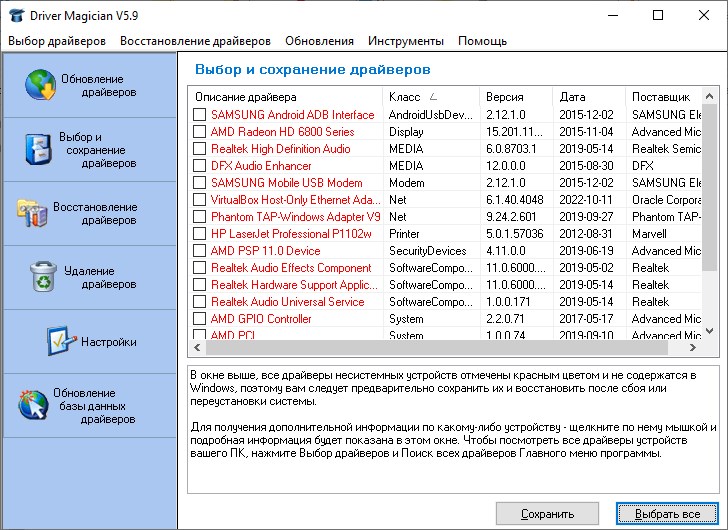Tick the DFX Audio Enhancer checkbox
The image size is (728, 530).
coord(200,166)
